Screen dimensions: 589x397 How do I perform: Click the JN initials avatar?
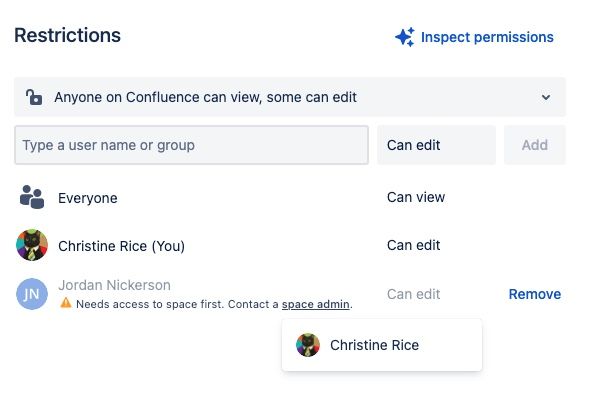click(32, 294)
